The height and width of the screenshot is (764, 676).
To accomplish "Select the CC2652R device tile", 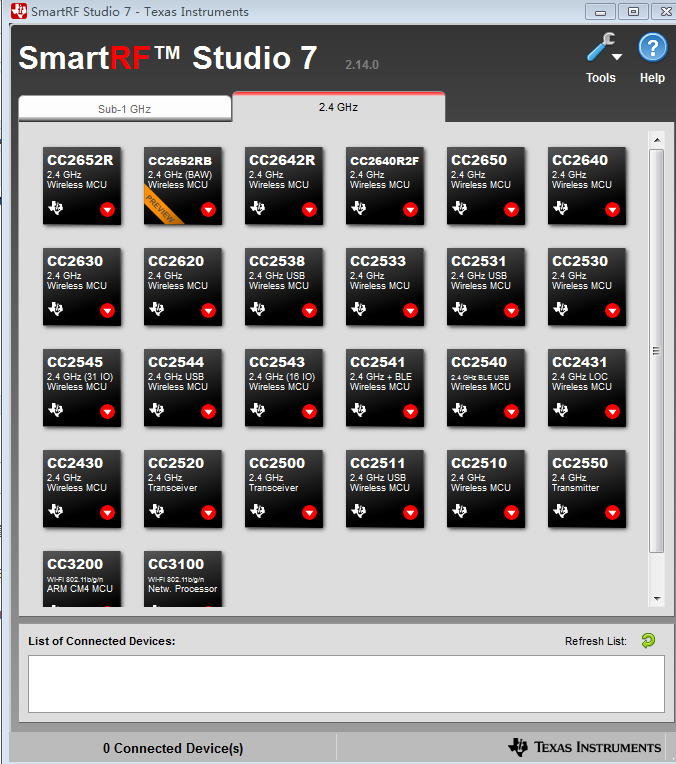I will pos(82,186).
